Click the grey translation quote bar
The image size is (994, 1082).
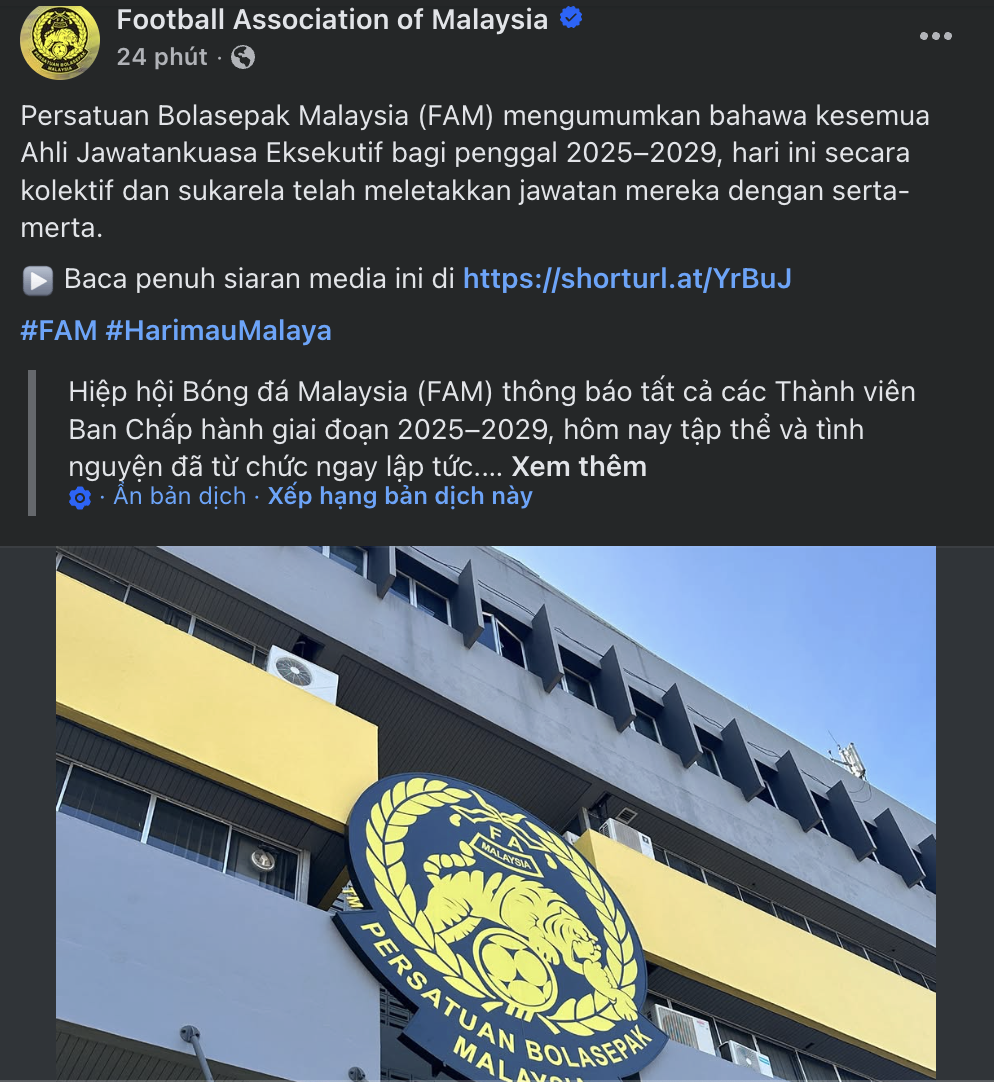[32, 443]
